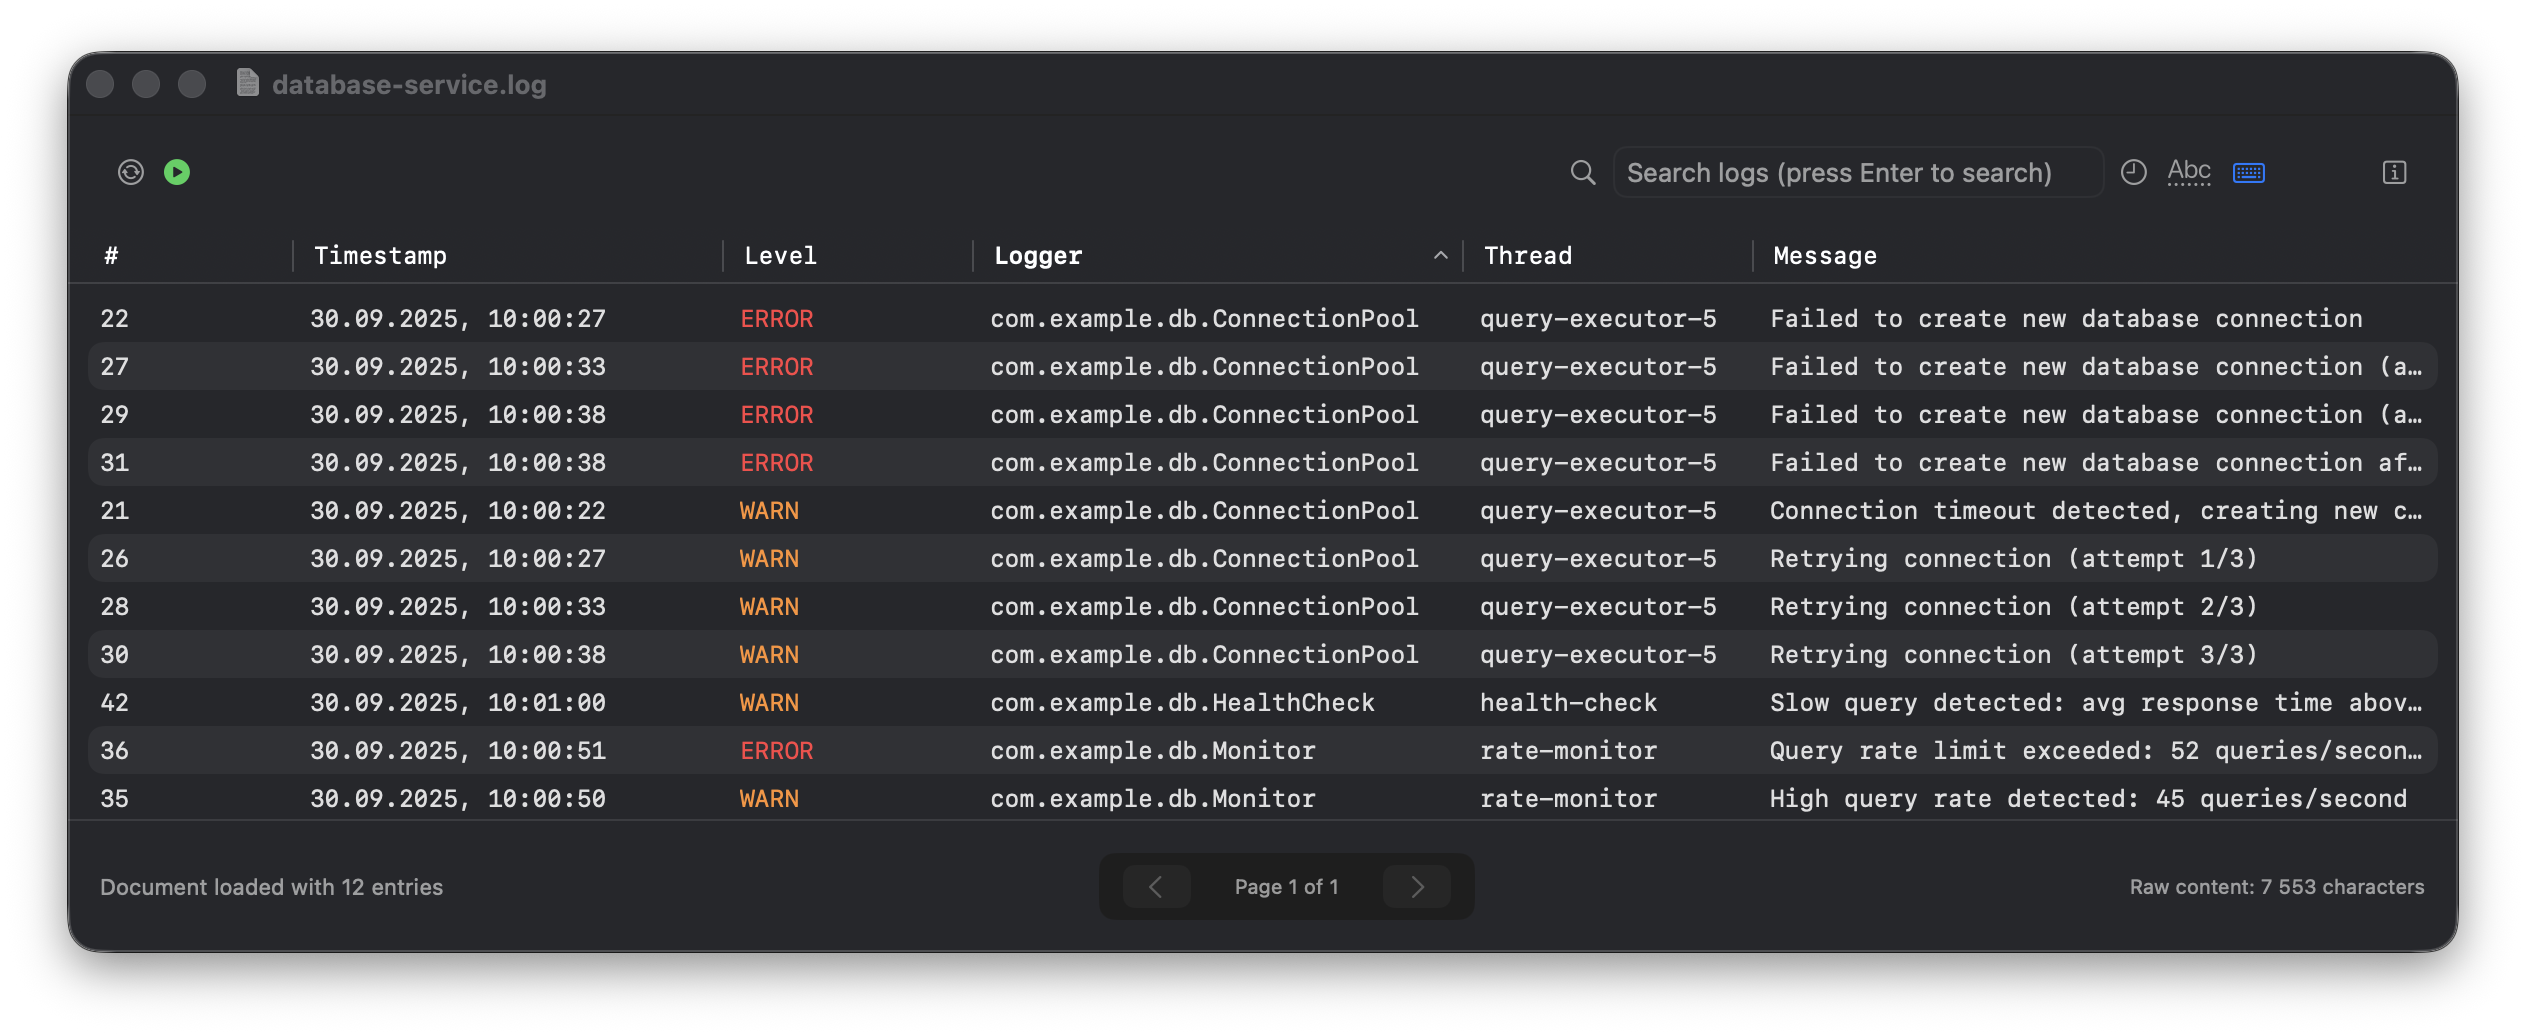
Task: Sort by the Level column header
Action: click(780, 256)
